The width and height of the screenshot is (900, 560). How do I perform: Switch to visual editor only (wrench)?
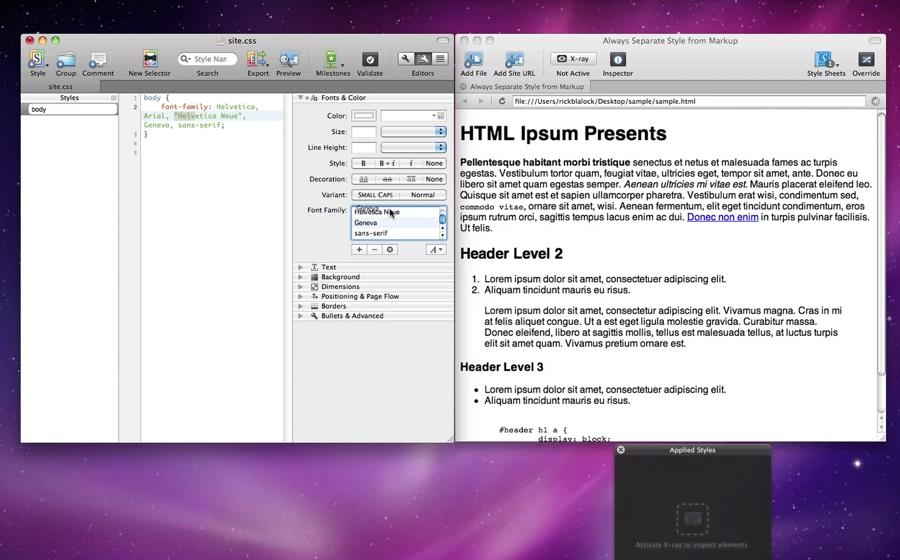coord(406,59)
